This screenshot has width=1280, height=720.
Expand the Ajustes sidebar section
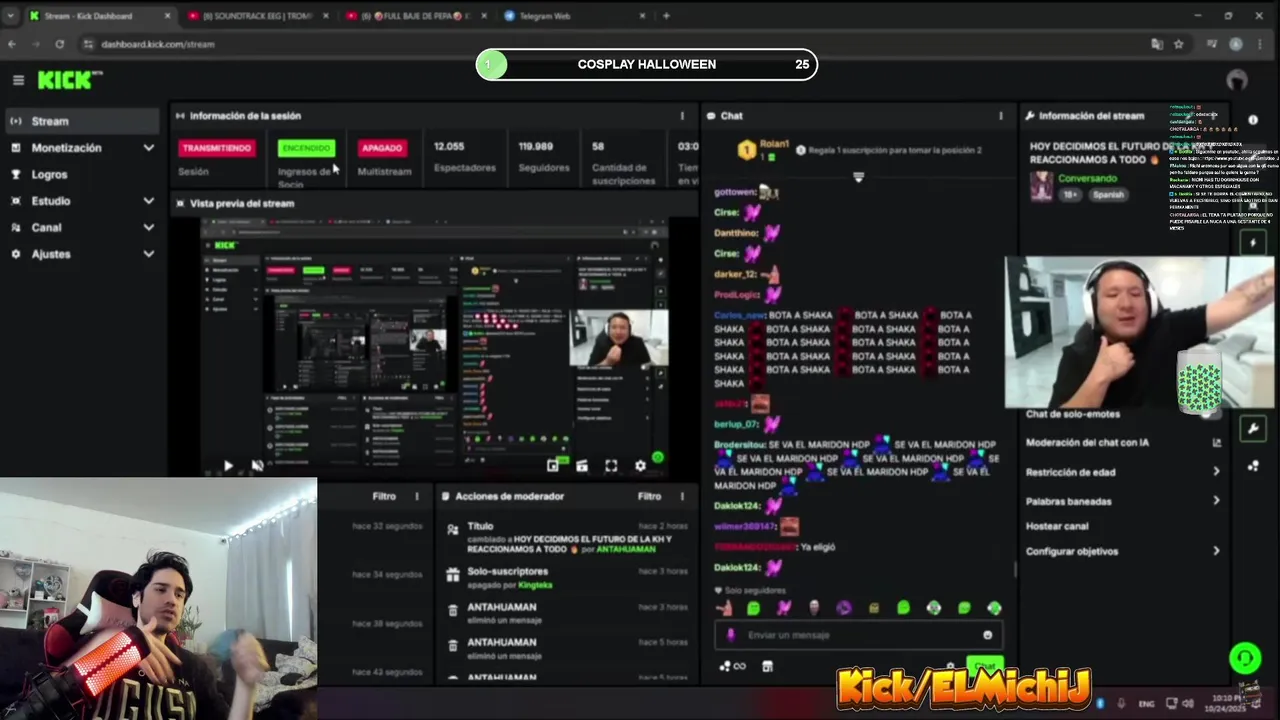click(80, 254)
